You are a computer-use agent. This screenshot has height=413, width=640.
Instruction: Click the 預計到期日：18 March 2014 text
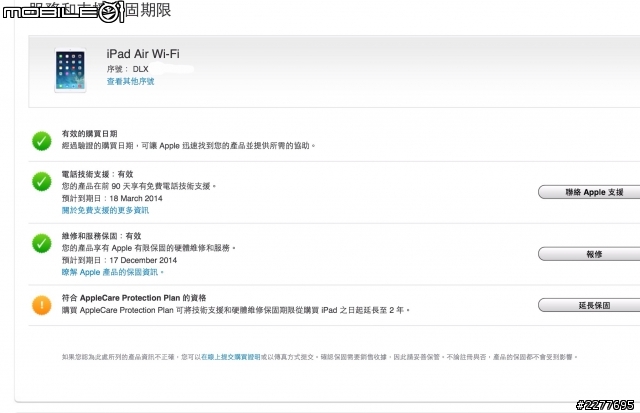112,198
